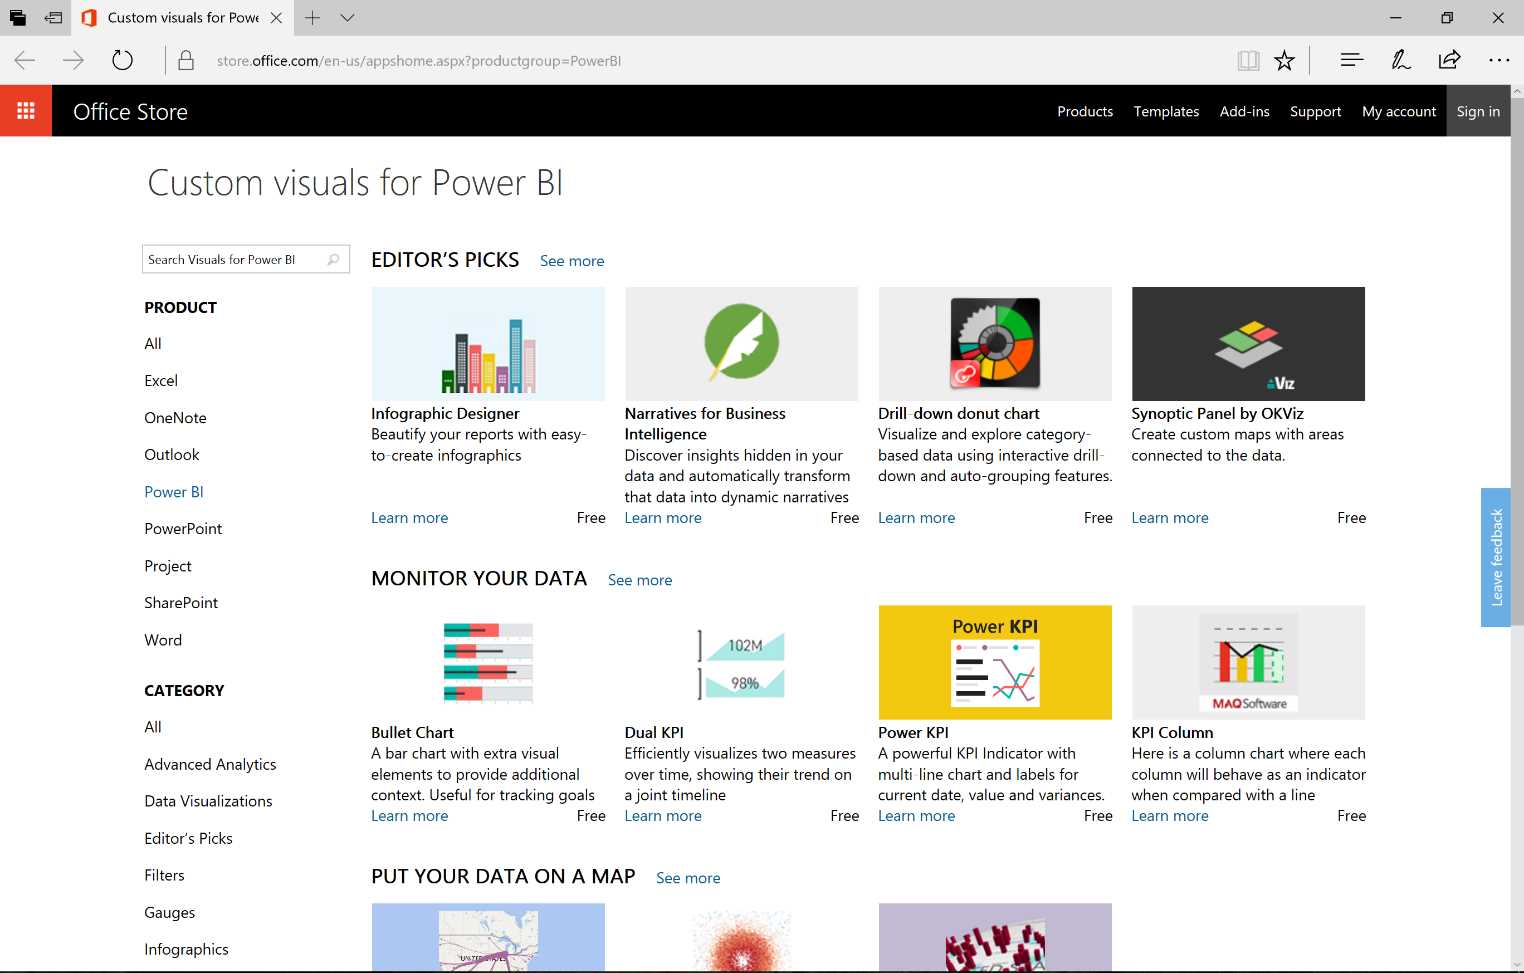Start a Web Note with the pen icon
The height and width of the screenshot is (973, 1524).
(x=1400, y=60)
